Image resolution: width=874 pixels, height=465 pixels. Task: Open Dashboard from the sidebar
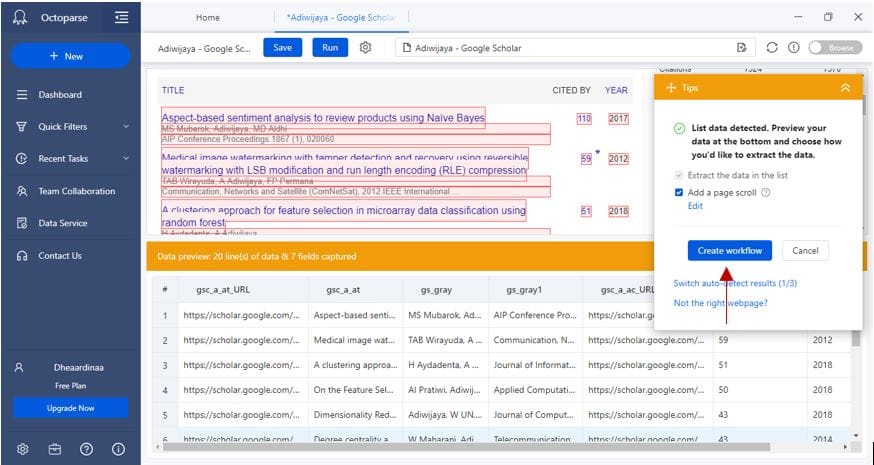[x=60, y=95]
